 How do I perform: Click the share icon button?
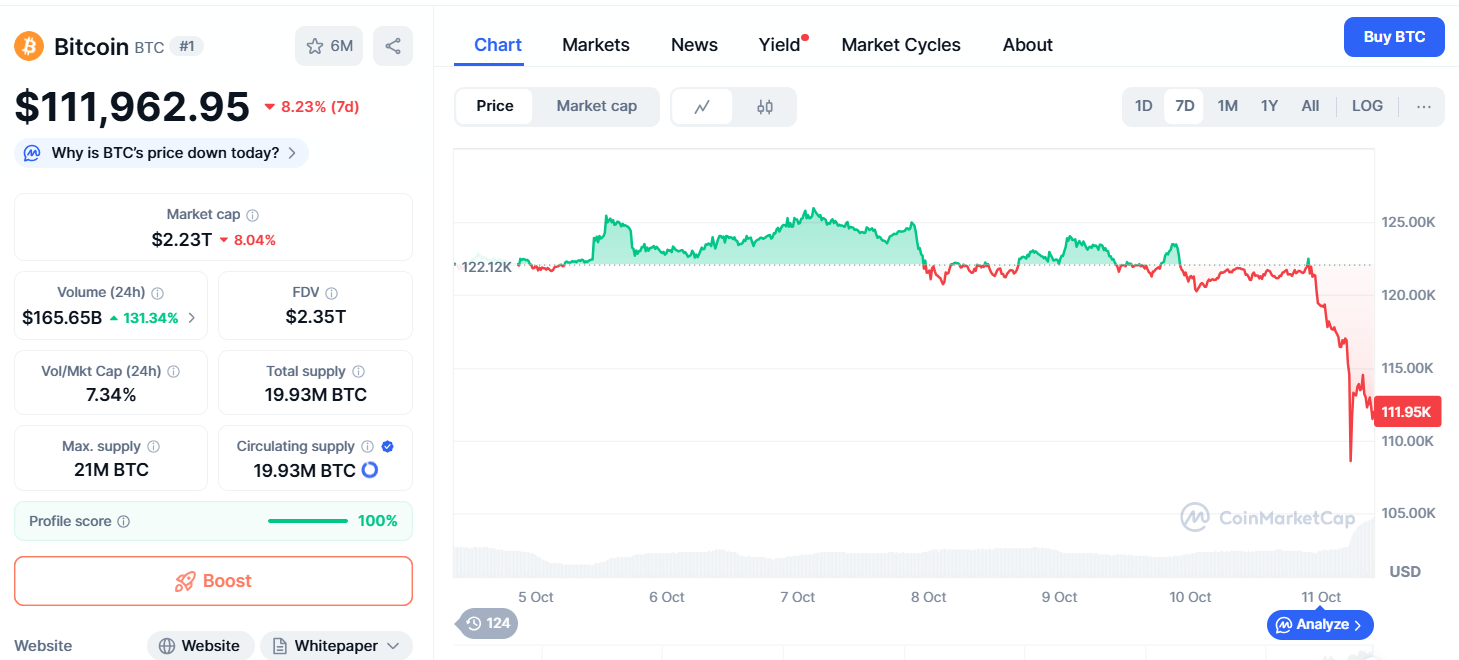393,46
